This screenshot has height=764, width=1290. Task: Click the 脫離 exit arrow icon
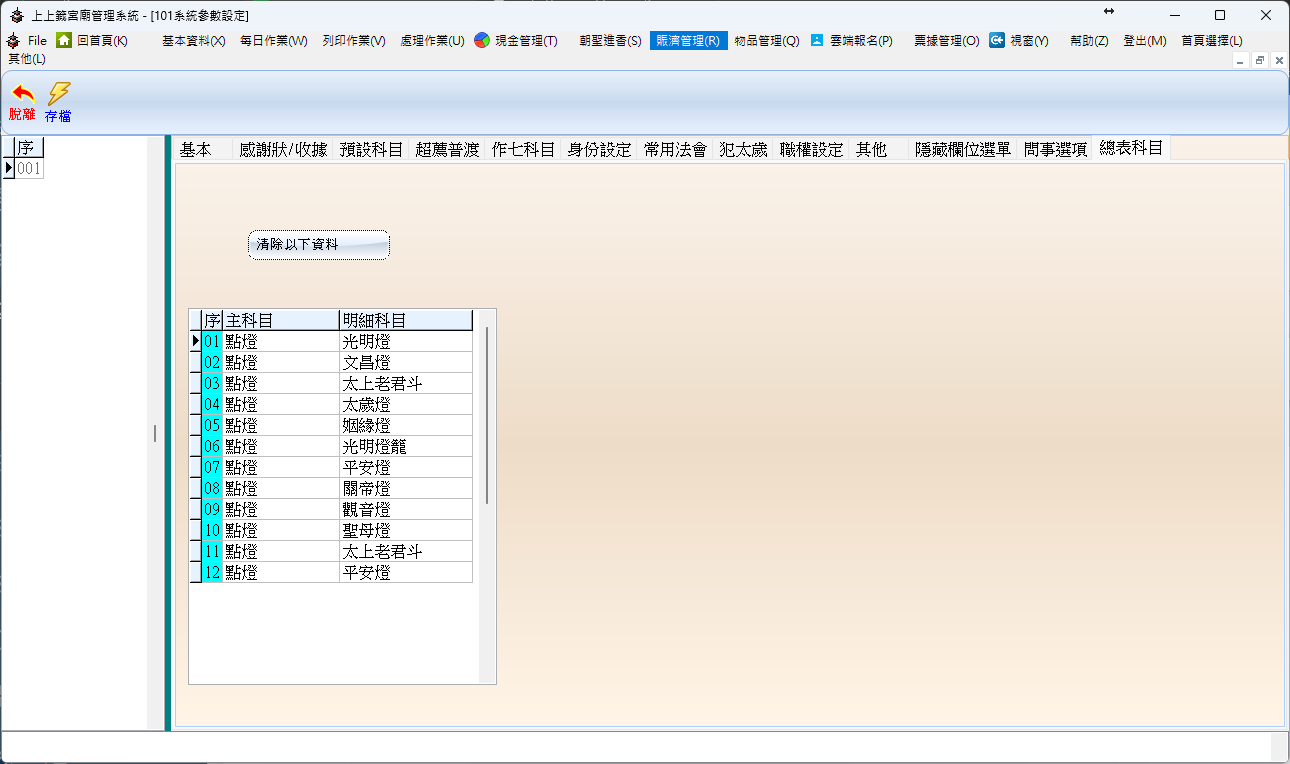(x=22, y=94)
